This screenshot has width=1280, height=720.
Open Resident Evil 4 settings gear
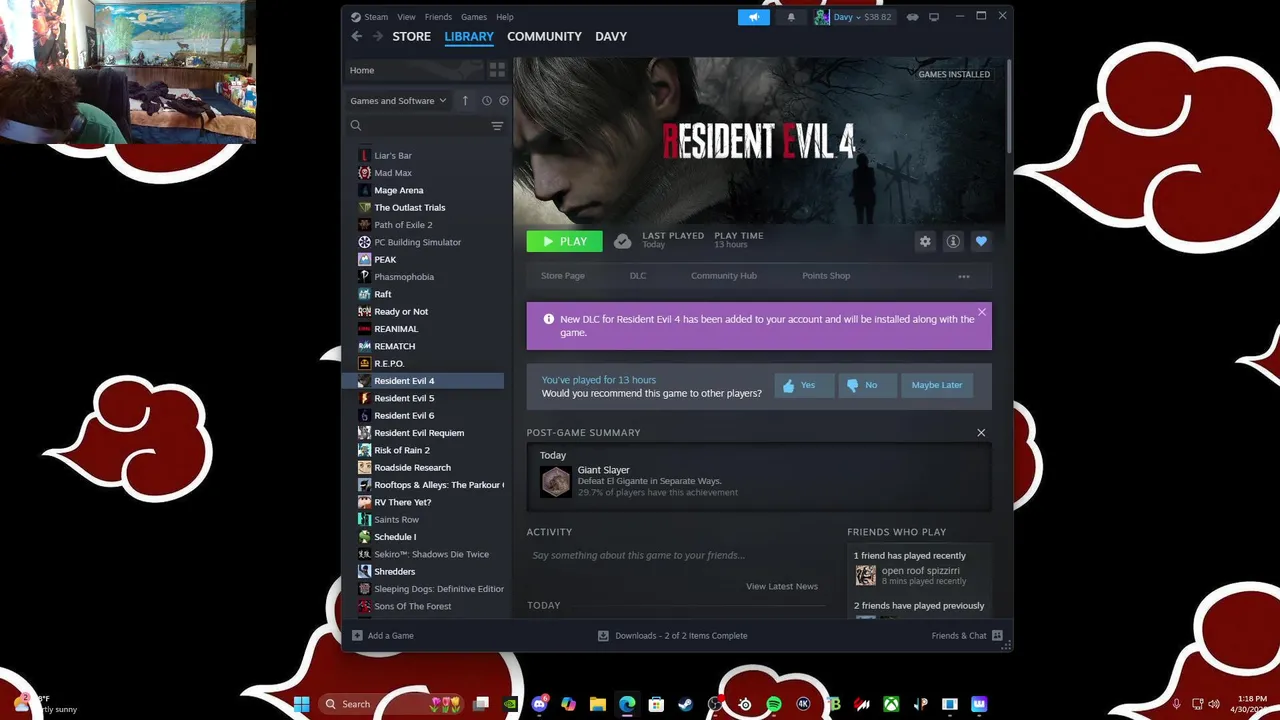(x=925, y=241)
